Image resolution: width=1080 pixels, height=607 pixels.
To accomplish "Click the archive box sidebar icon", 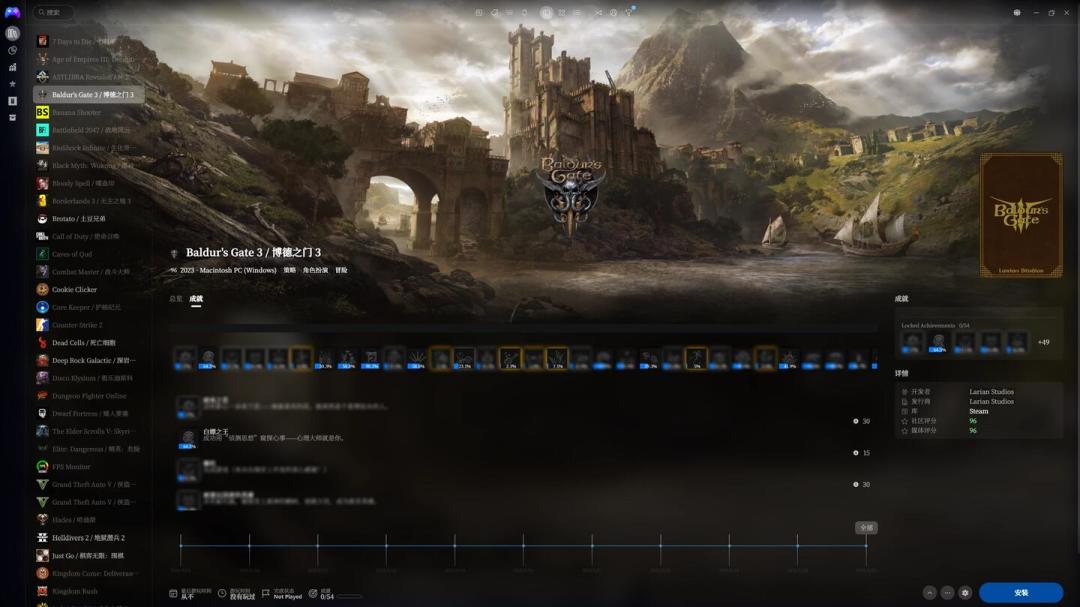I will point(12,118).
